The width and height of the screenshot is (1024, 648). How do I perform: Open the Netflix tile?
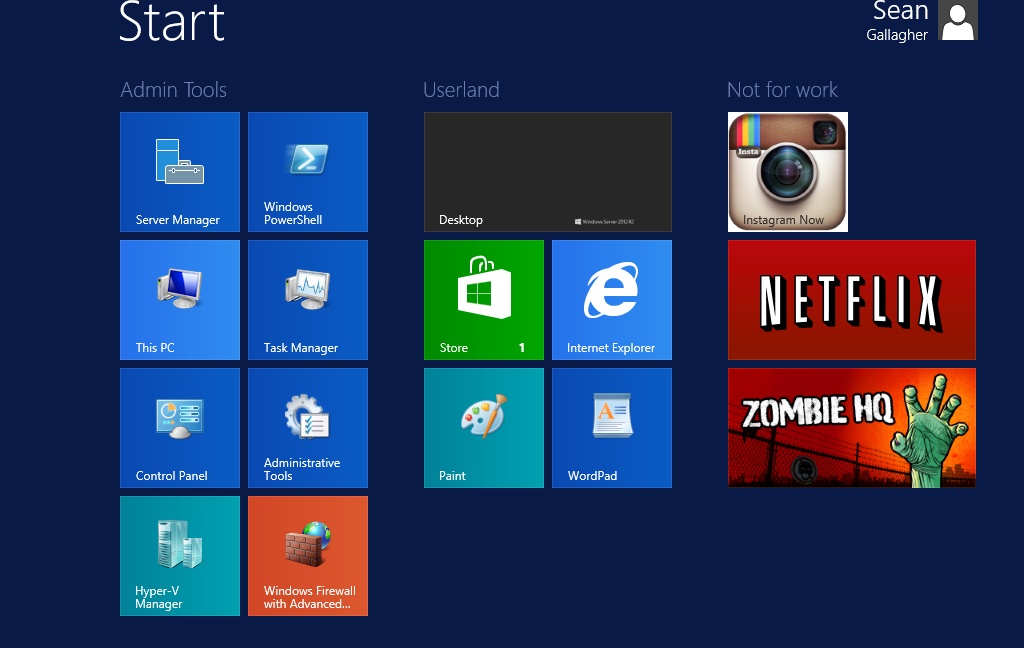[851, 300]
